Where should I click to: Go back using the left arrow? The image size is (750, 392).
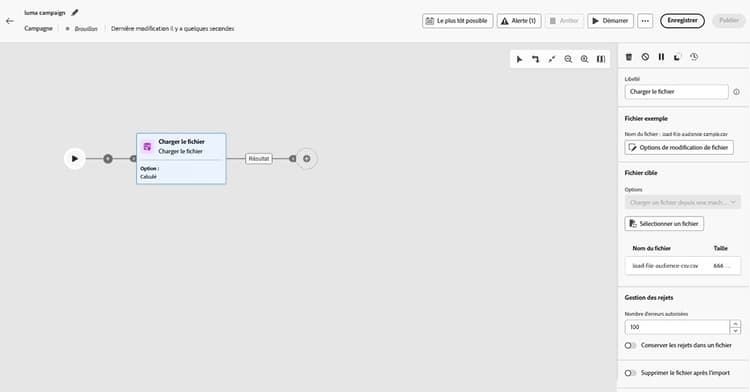(x=10, y=21)
